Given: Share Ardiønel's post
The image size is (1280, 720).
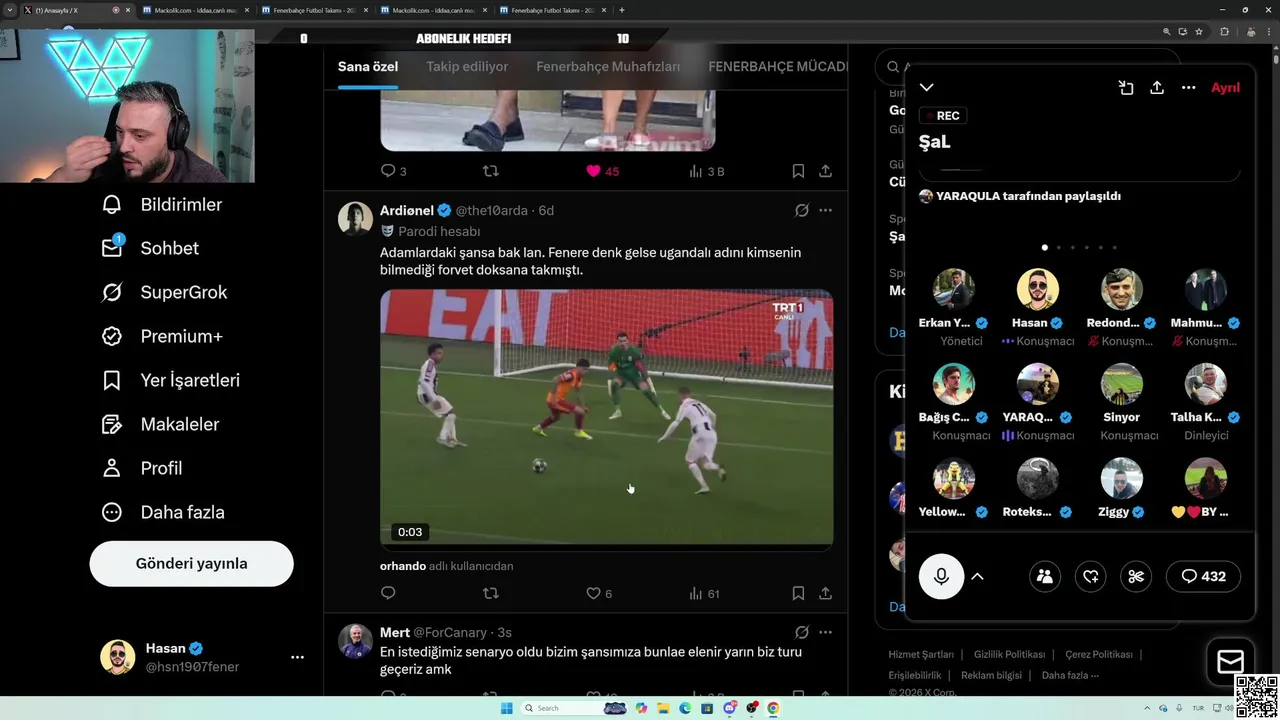Looking at the screenshot, I should pyautogui.click(x=825, y=593).
